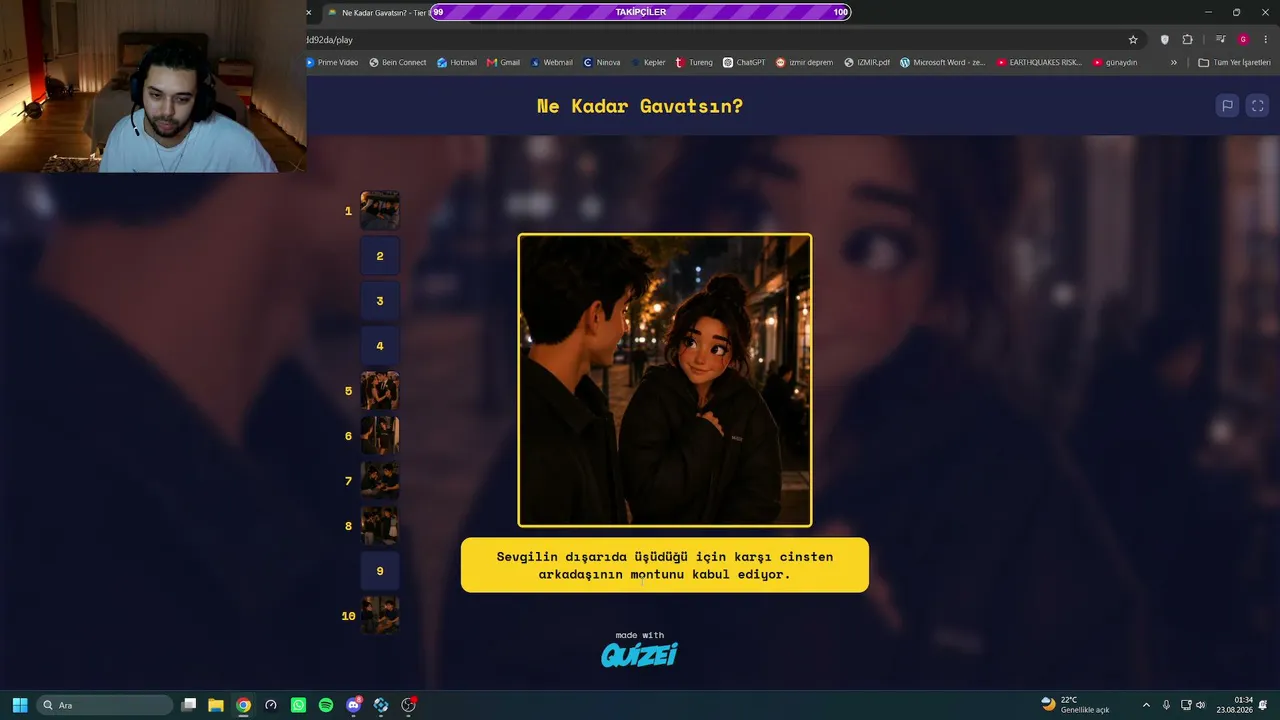Click the purple TAKİPÇİLER progress bar
1280x720 pixels.
(640, 12)
